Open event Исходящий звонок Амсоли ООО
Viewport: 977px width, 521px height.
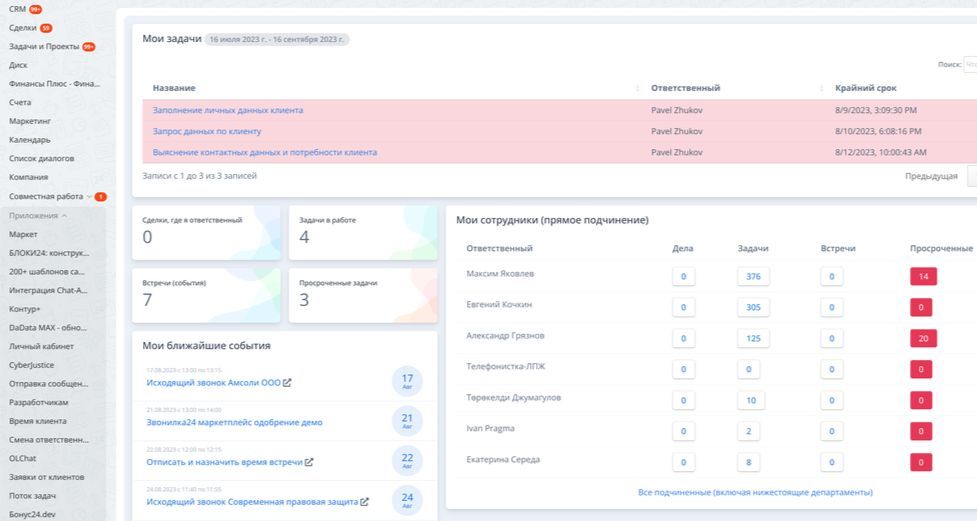(213, 383)
